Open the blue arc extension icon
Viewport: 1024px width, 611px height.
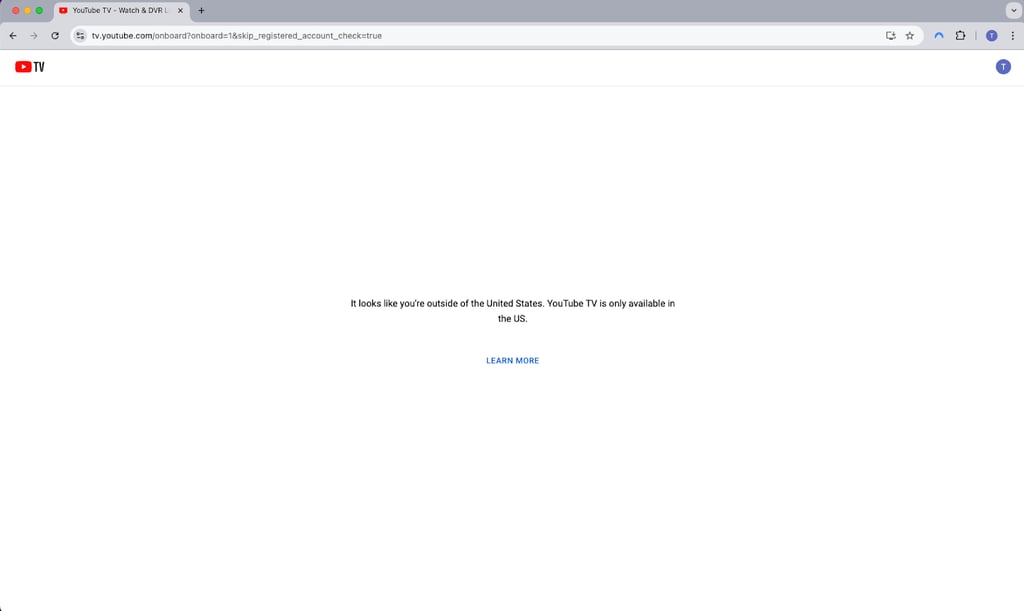pos(938,36)
